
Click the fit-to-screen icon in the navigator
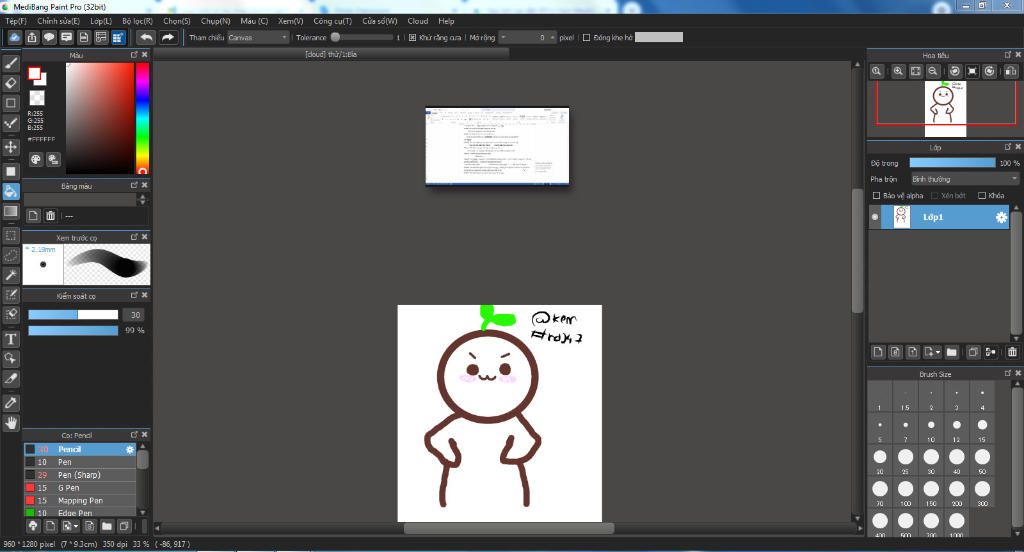point(916,71)
